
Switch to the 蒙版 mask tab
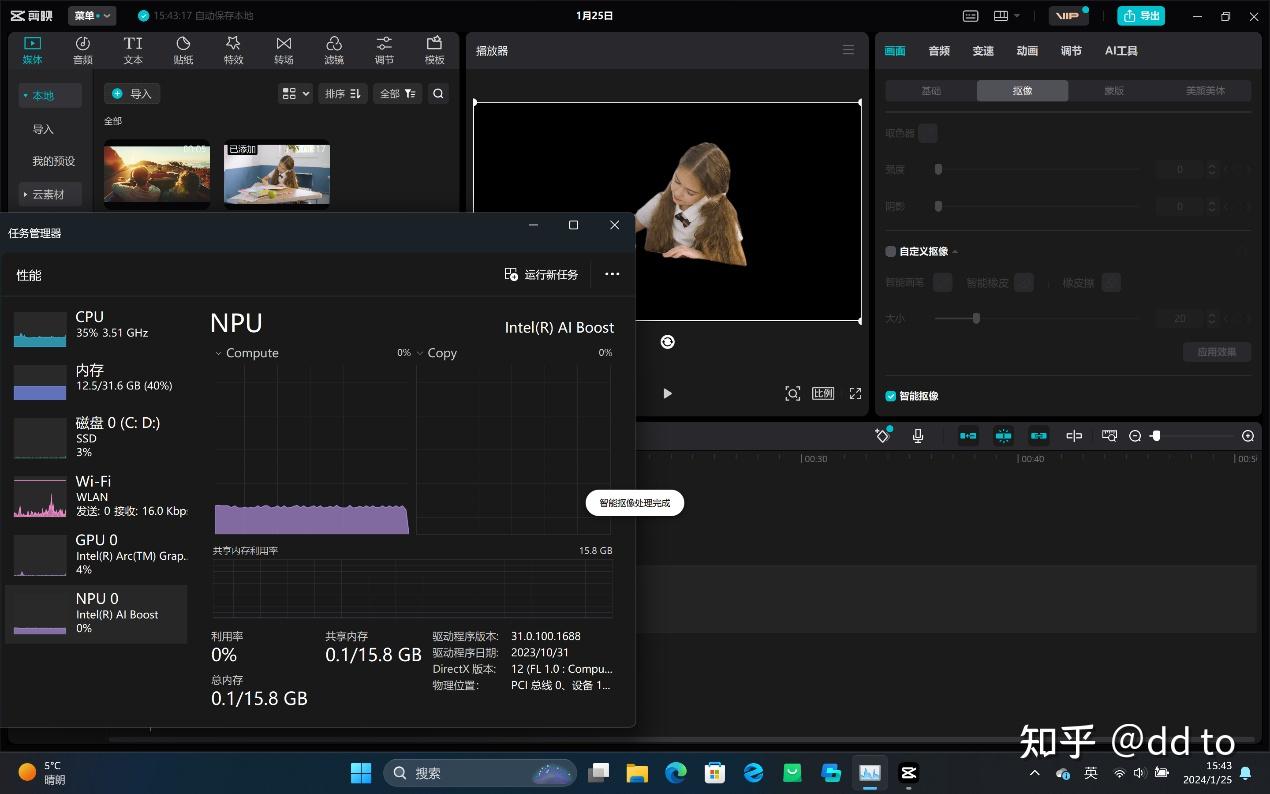pos(1113,91)
